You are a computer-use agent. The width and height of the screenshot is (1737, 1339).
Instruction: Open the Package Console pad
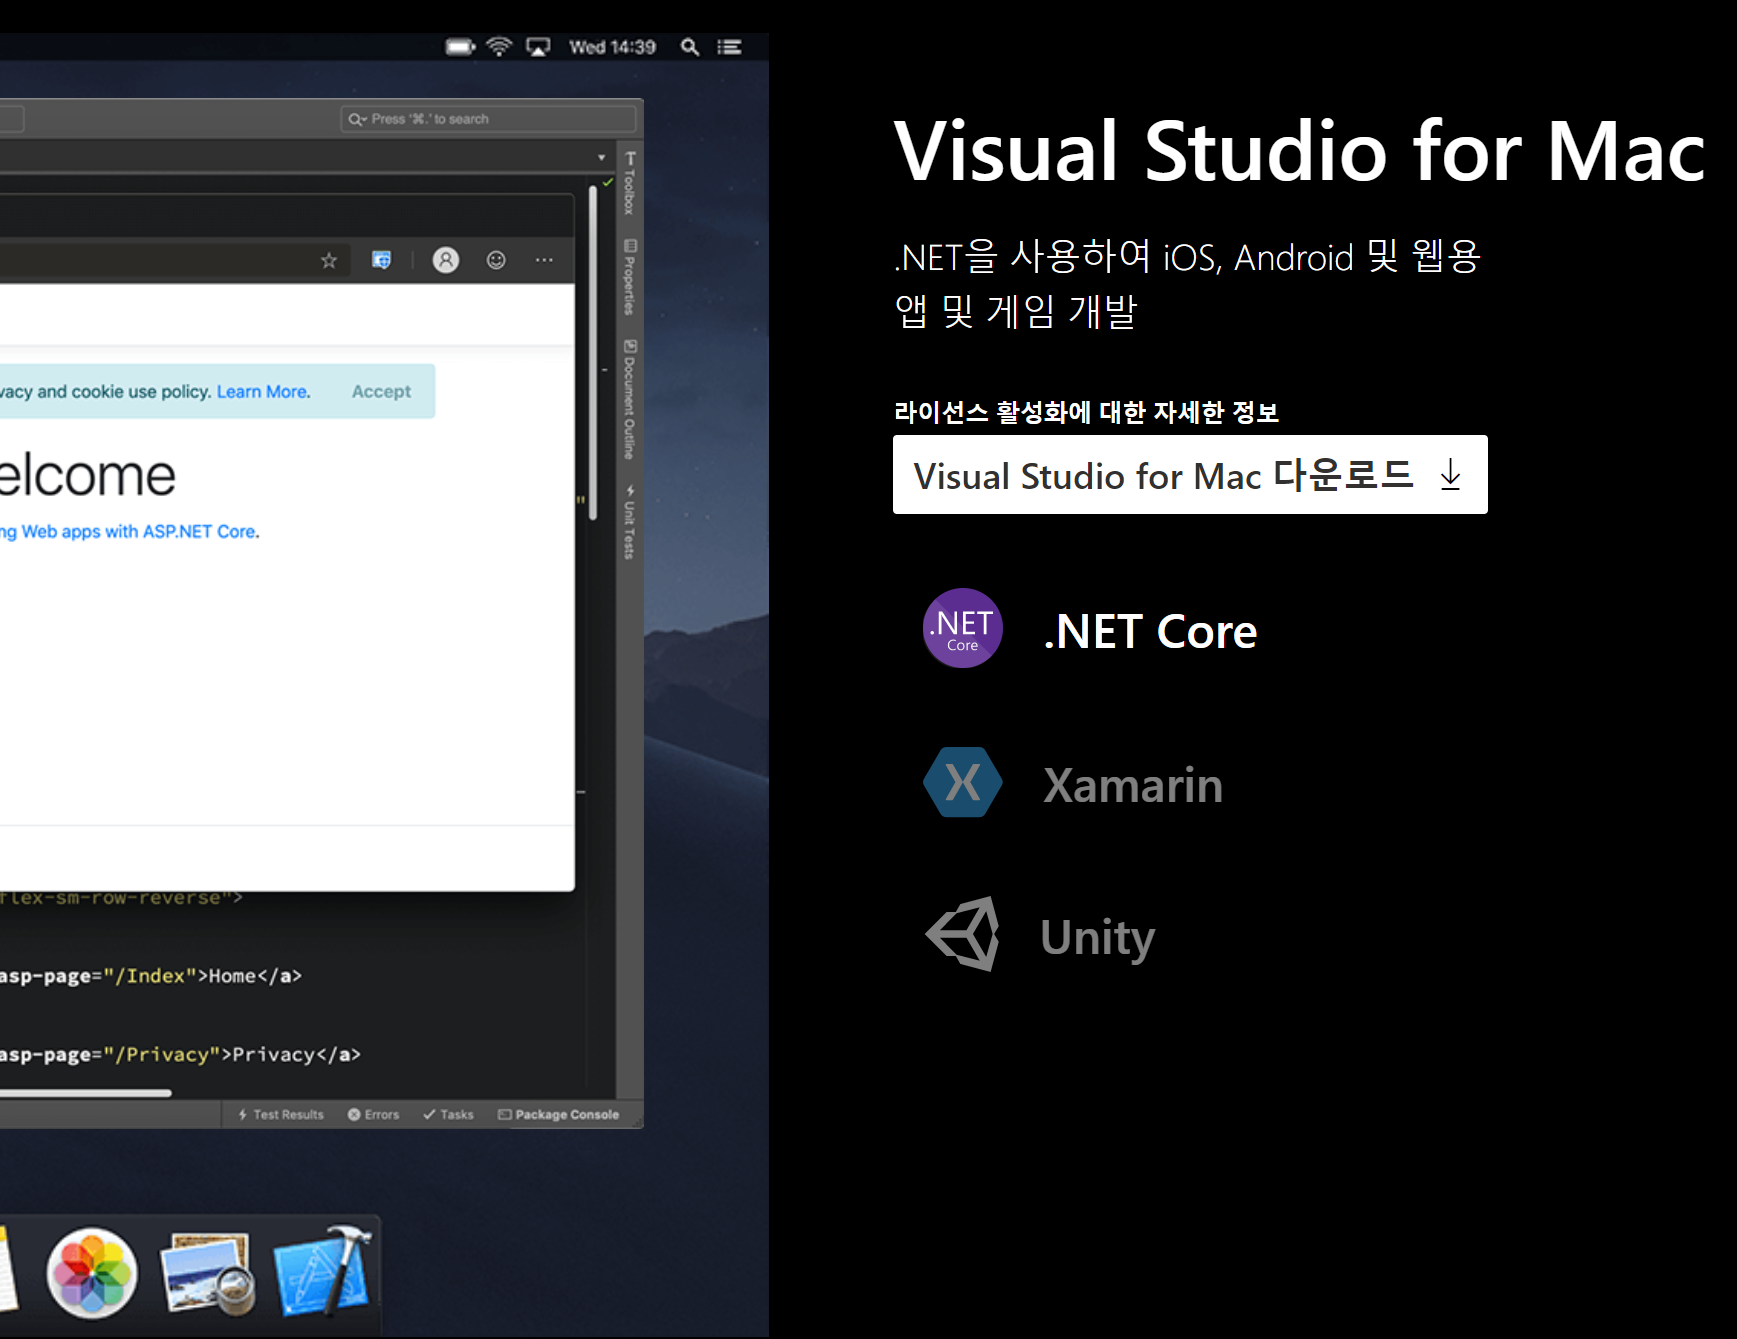point(559,1114)
